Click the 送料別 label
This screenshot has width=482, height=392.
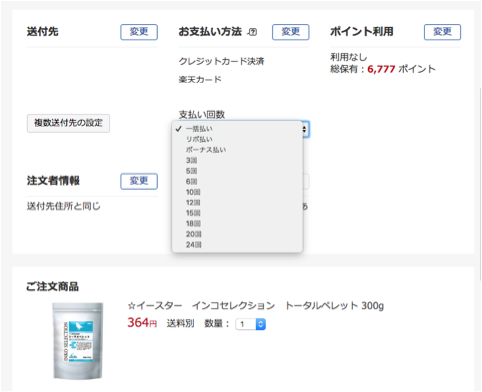181,323
